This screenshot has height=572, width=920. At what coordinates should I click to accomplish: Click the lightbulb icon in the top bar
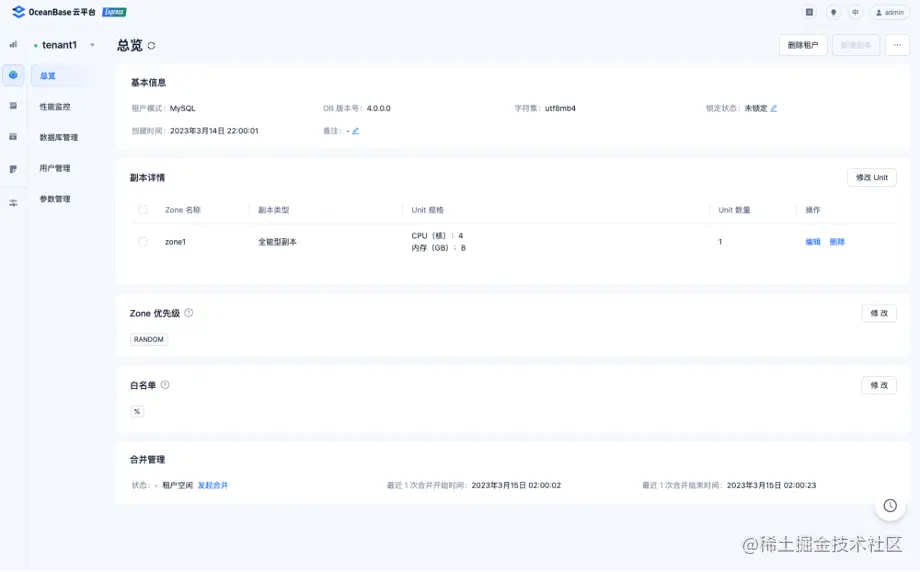pyautogui.click(x=833, y=12)
